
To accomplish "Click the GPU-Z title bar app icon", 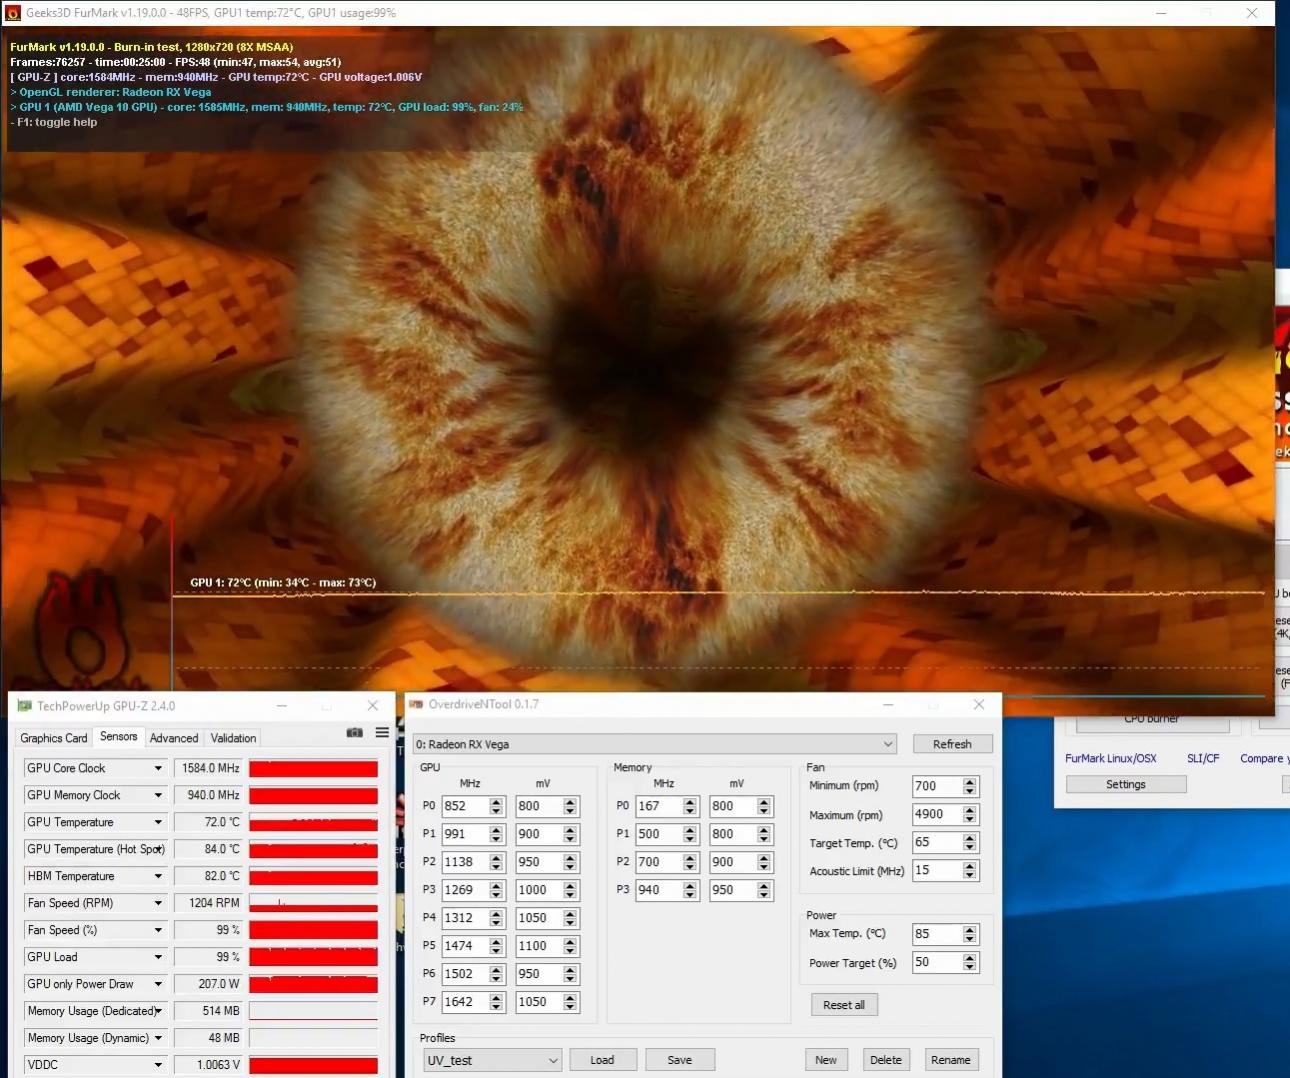I will pos(25,706).
